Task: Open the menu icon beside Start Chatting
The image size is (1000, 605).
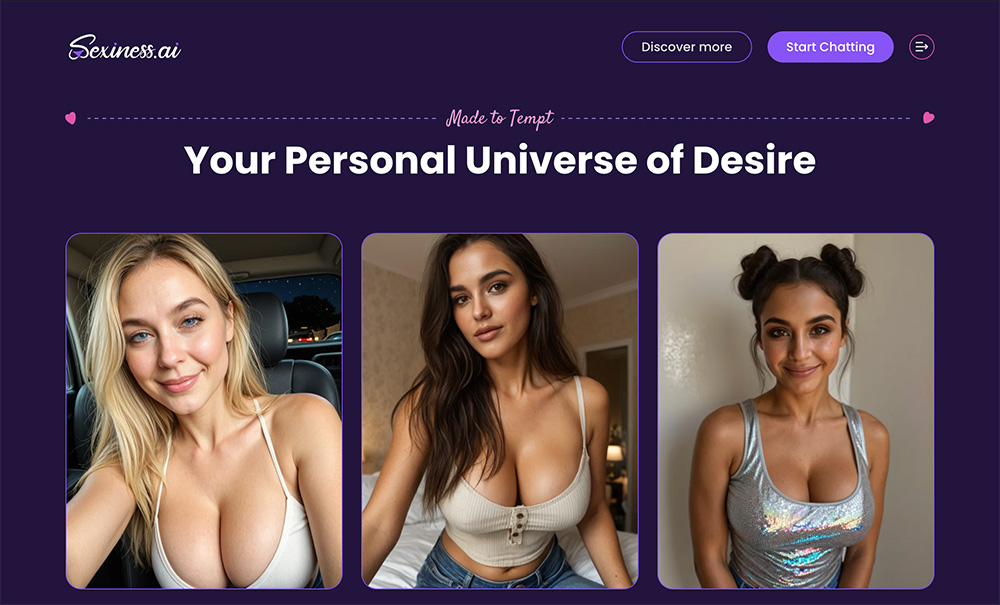Action: click(x=922, y=47)
